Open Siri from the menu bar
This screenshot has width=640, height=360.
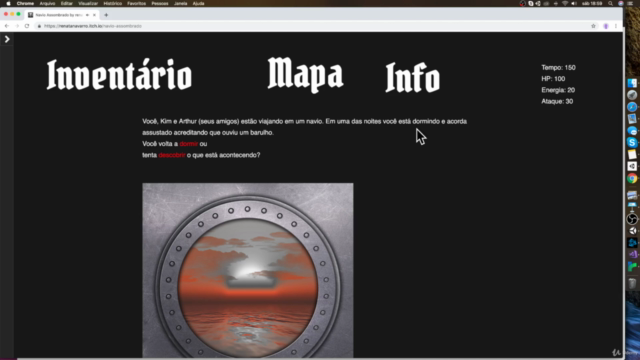621,3
